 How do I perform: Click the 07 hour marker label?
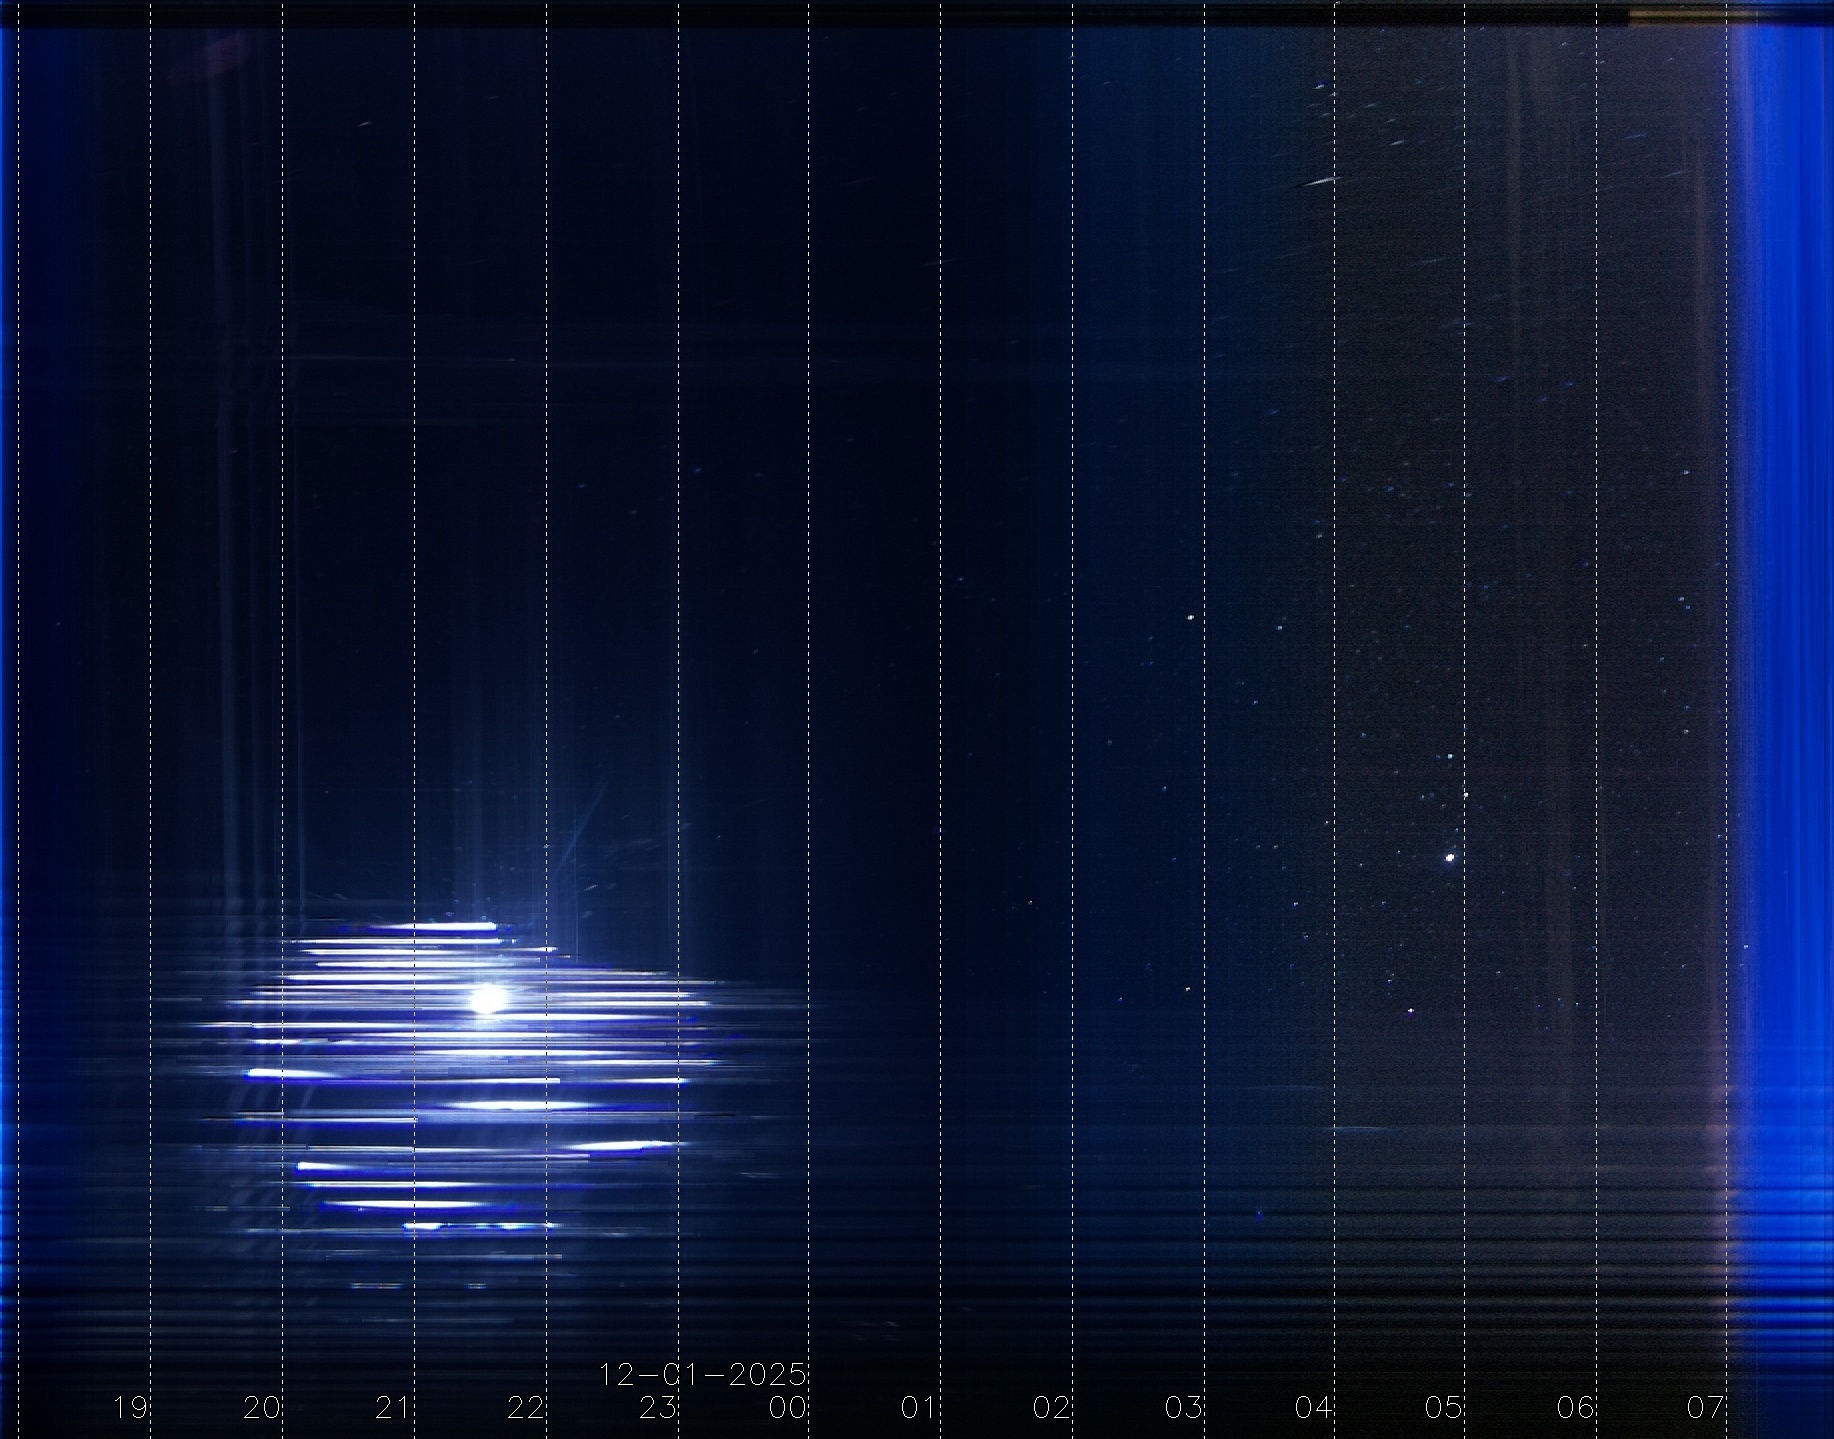[1706, 1408]
